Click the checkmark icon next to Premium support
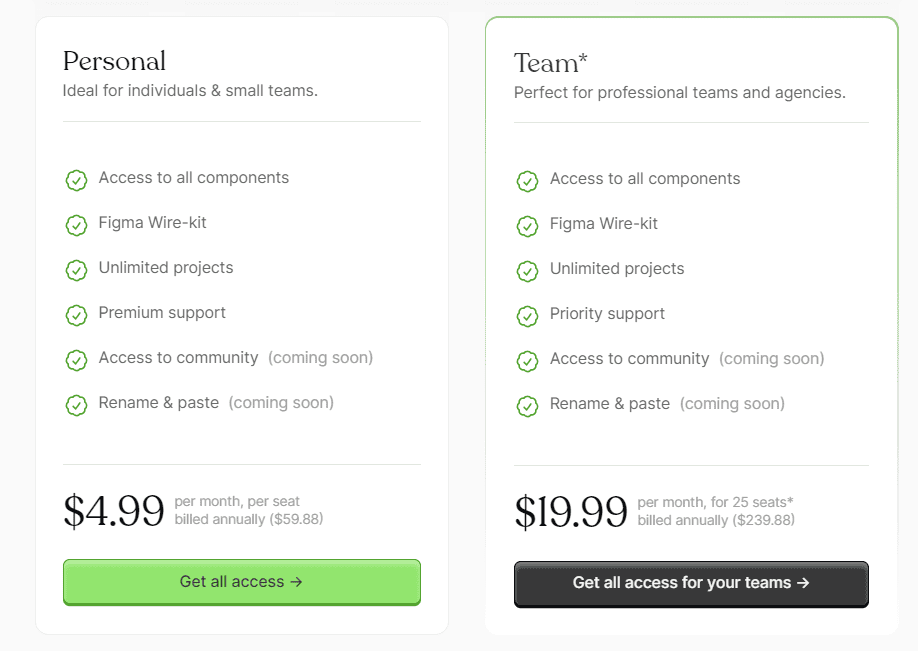 tap(77, 314)
